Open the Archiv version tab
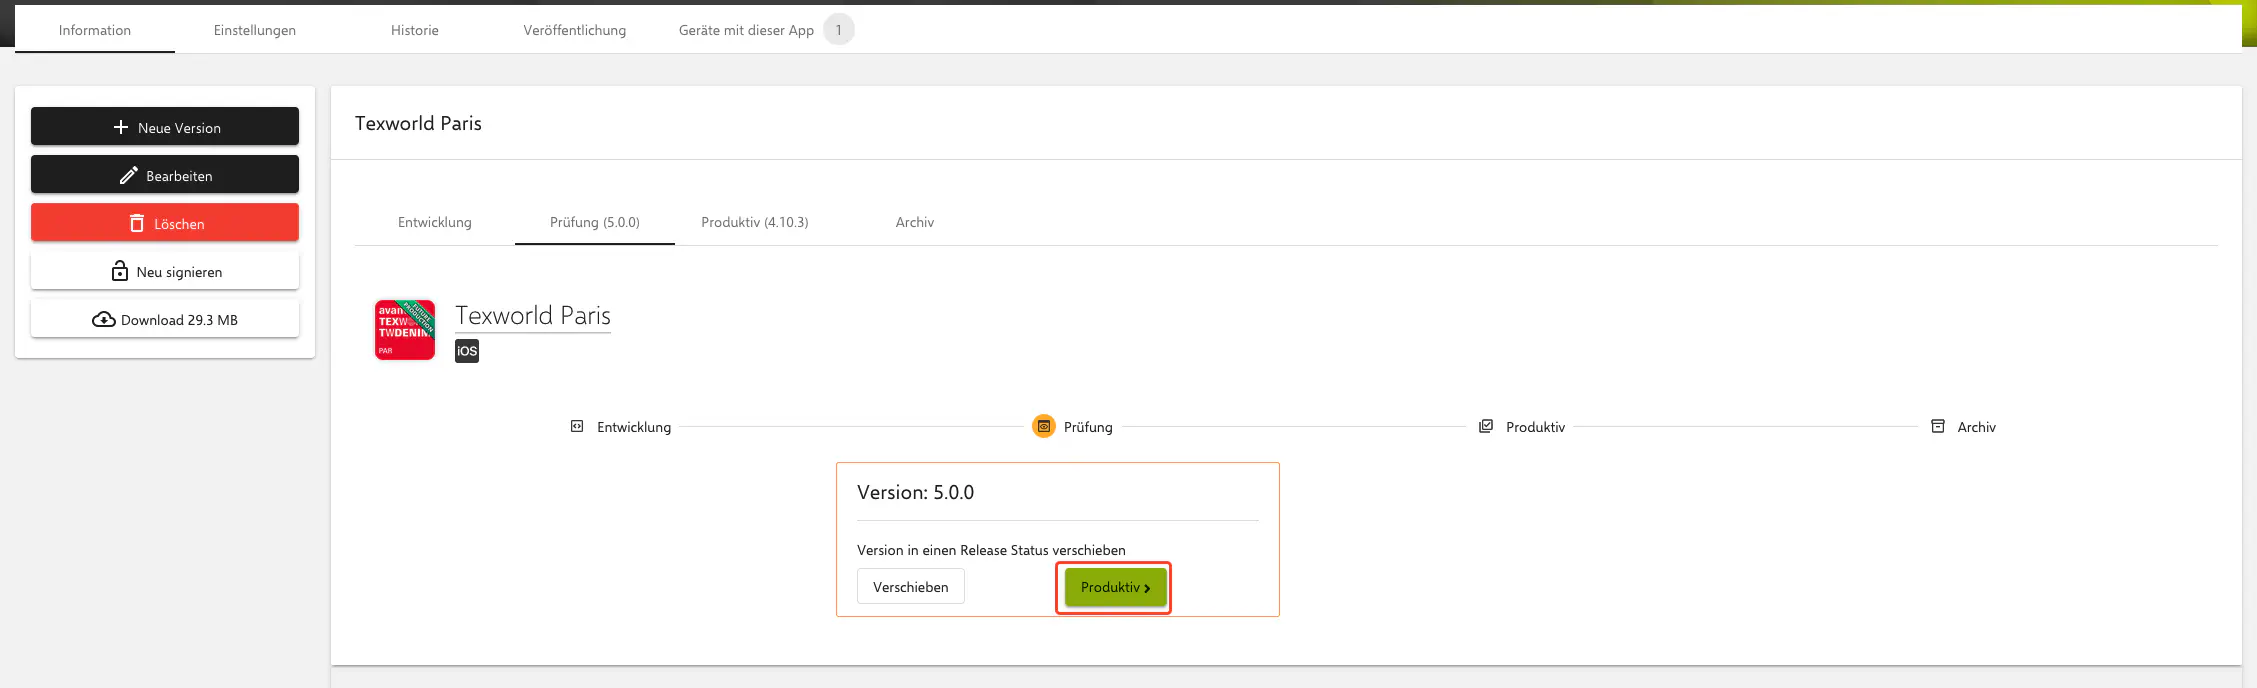 (915, 222)
